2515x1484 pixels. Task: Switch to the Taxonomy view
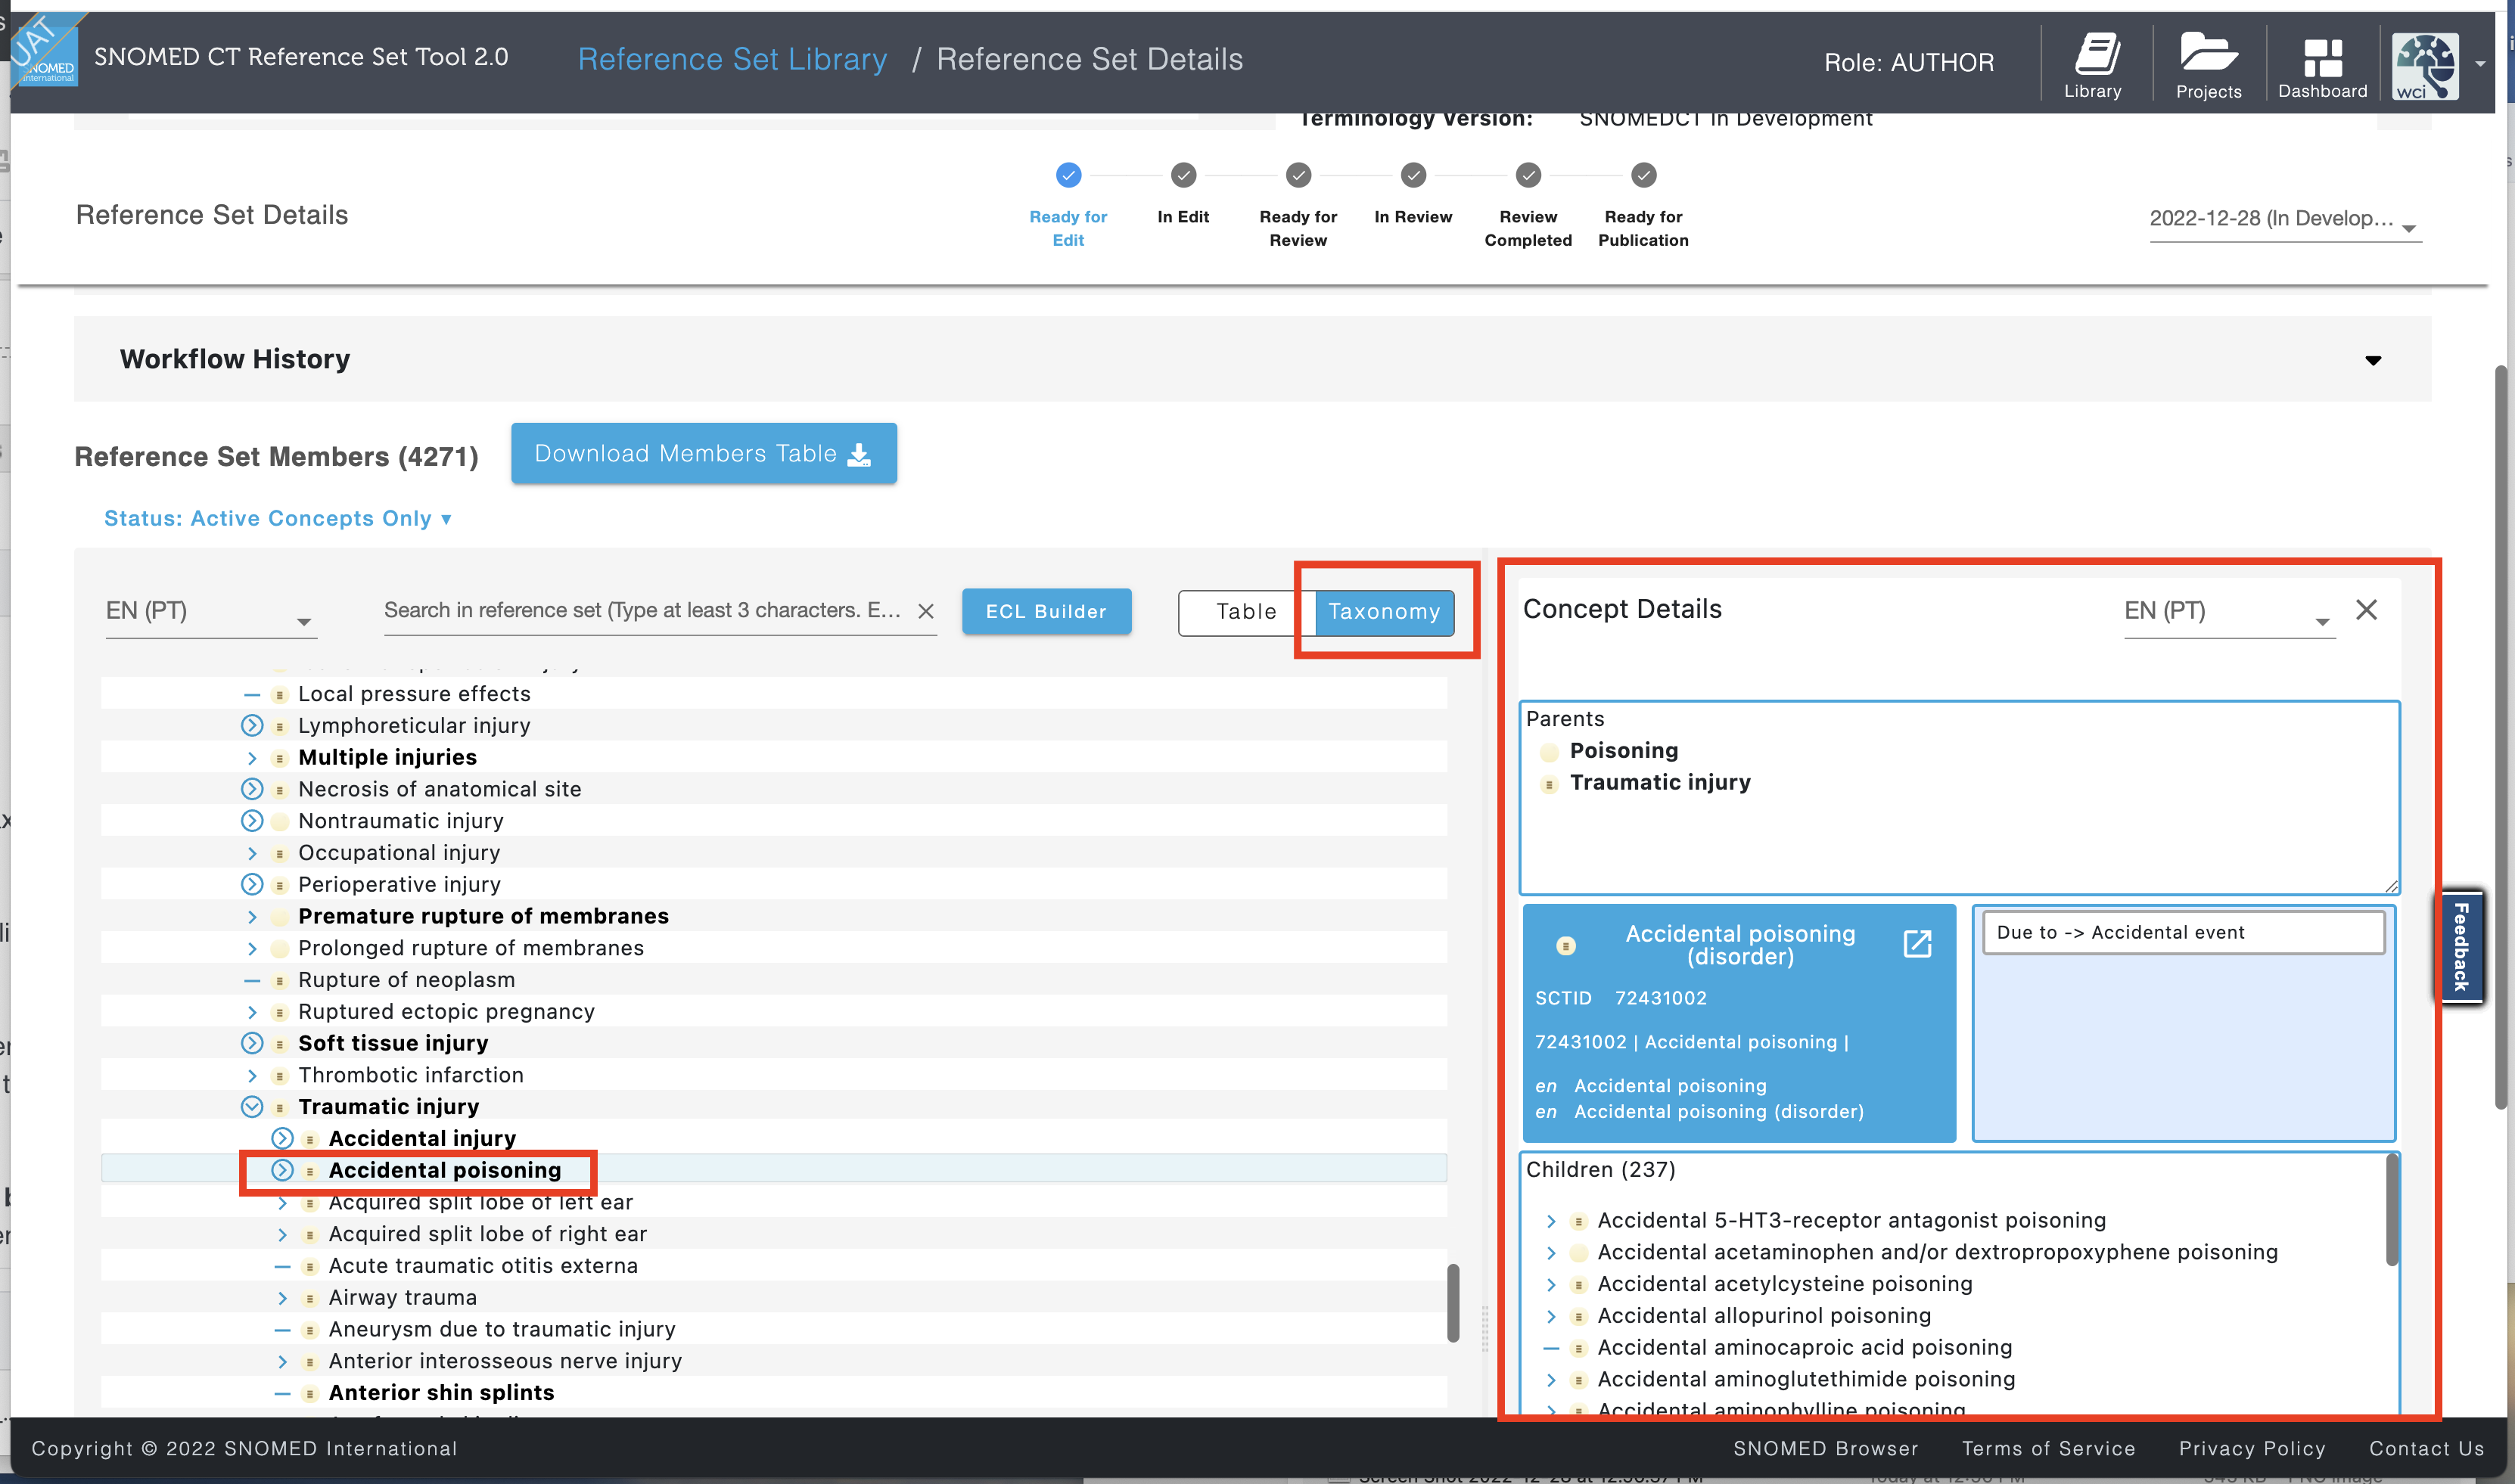tap(1384, 612)
